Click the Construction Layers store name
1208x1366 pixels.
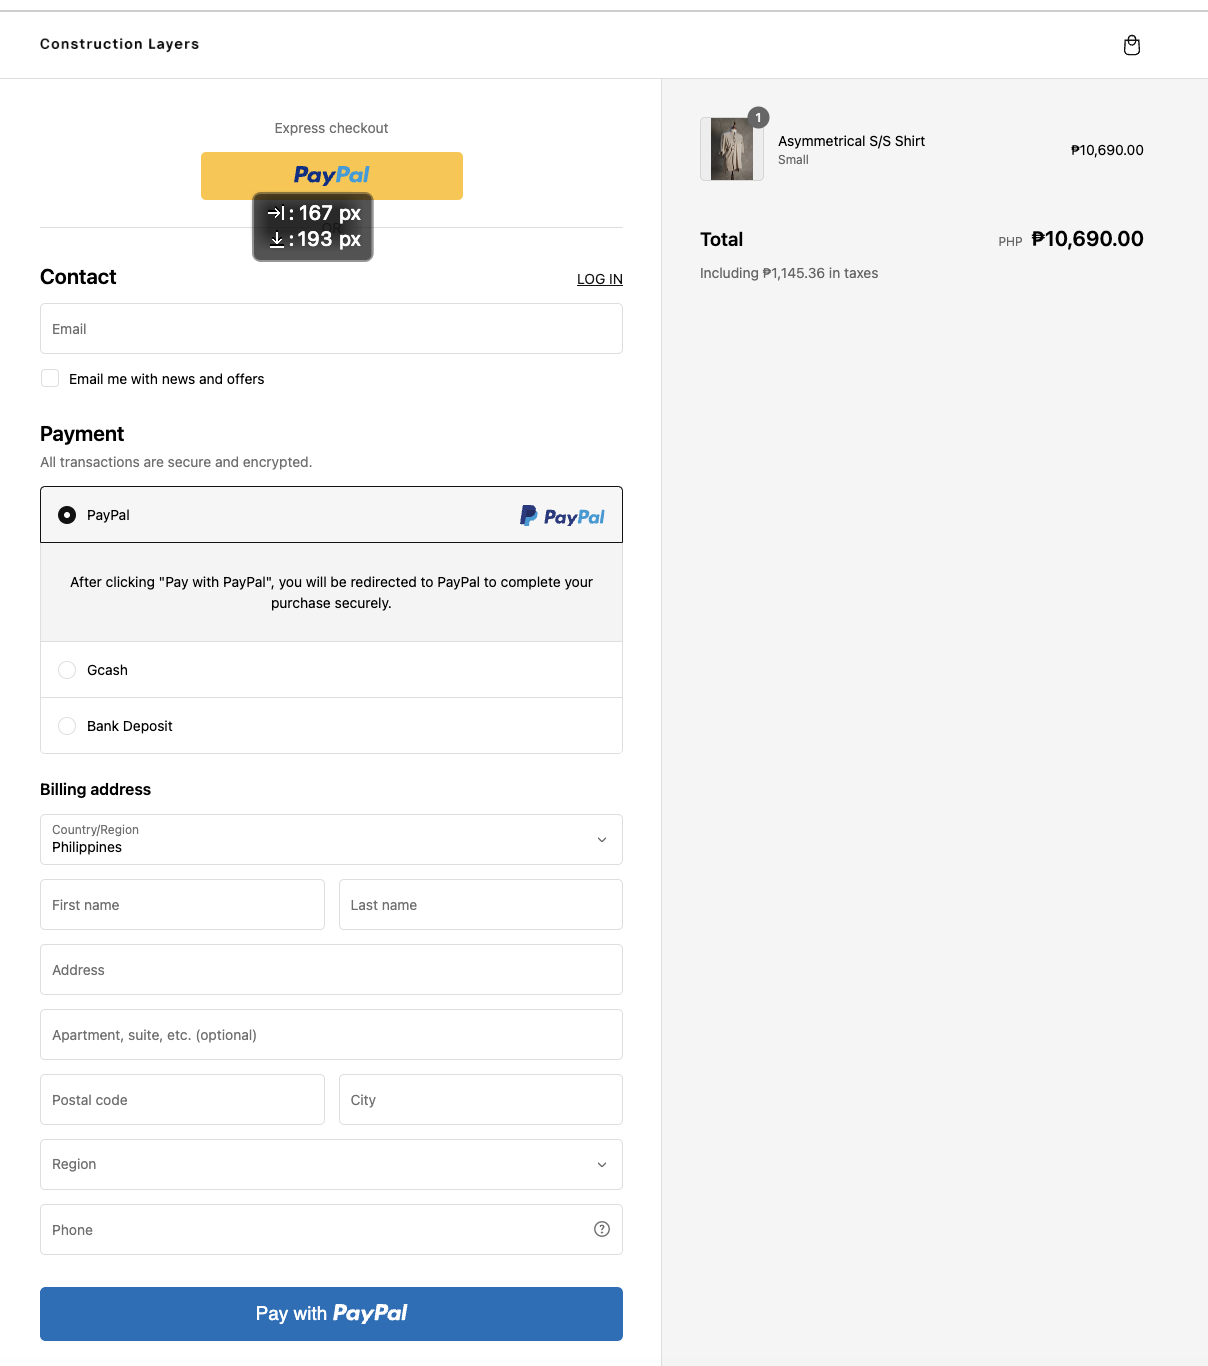[120, 44]
